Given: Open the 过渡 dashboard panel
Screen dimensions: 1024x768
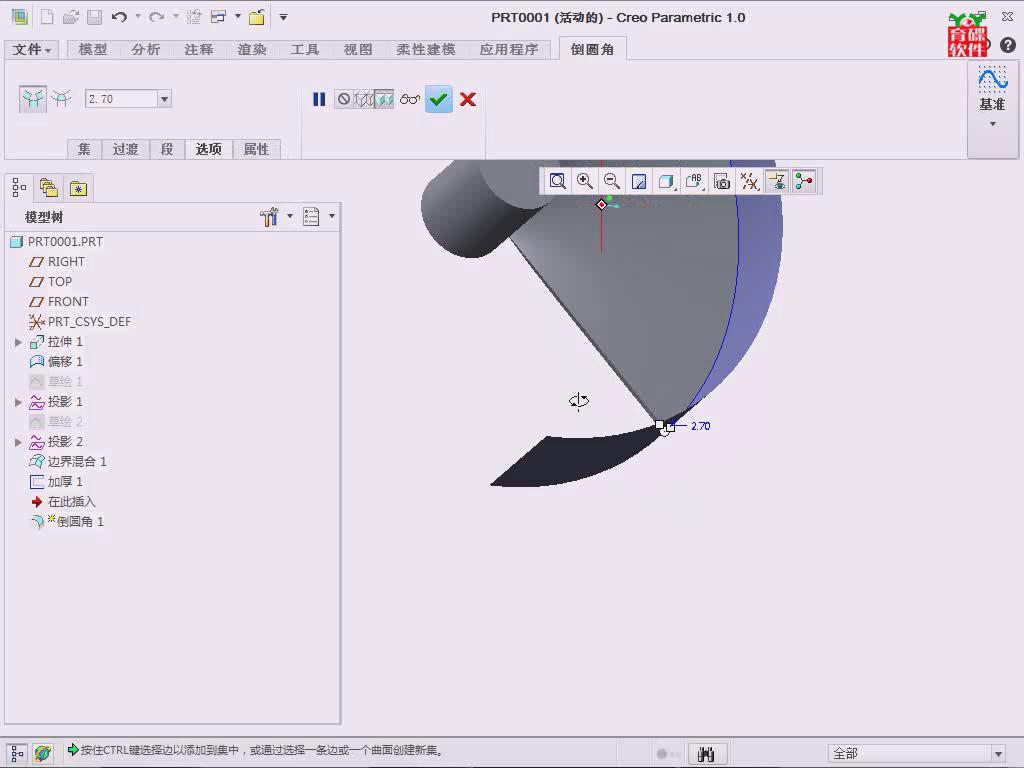Looking at the screenshot, I should tap(125, 150).
